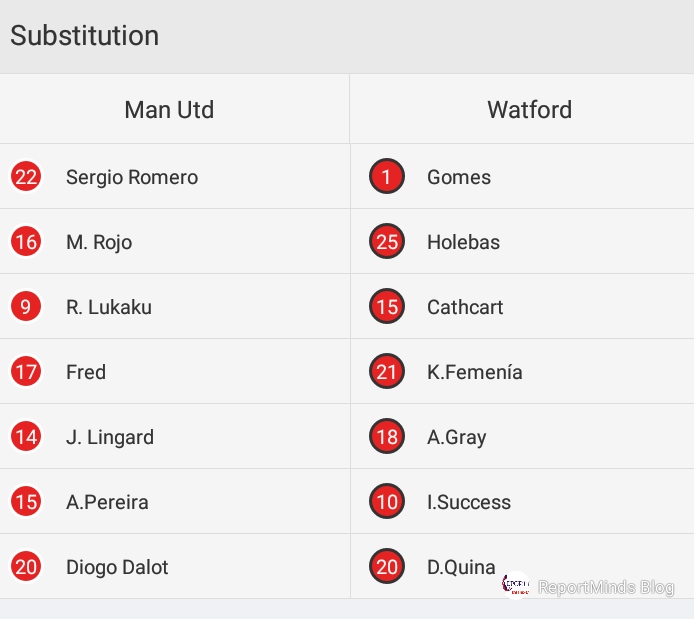Image resolution: width=694 pixels, height=619 pixels.
Task: Click the ReportMinds Blog watermark text
Action: (x=606, y=588)
